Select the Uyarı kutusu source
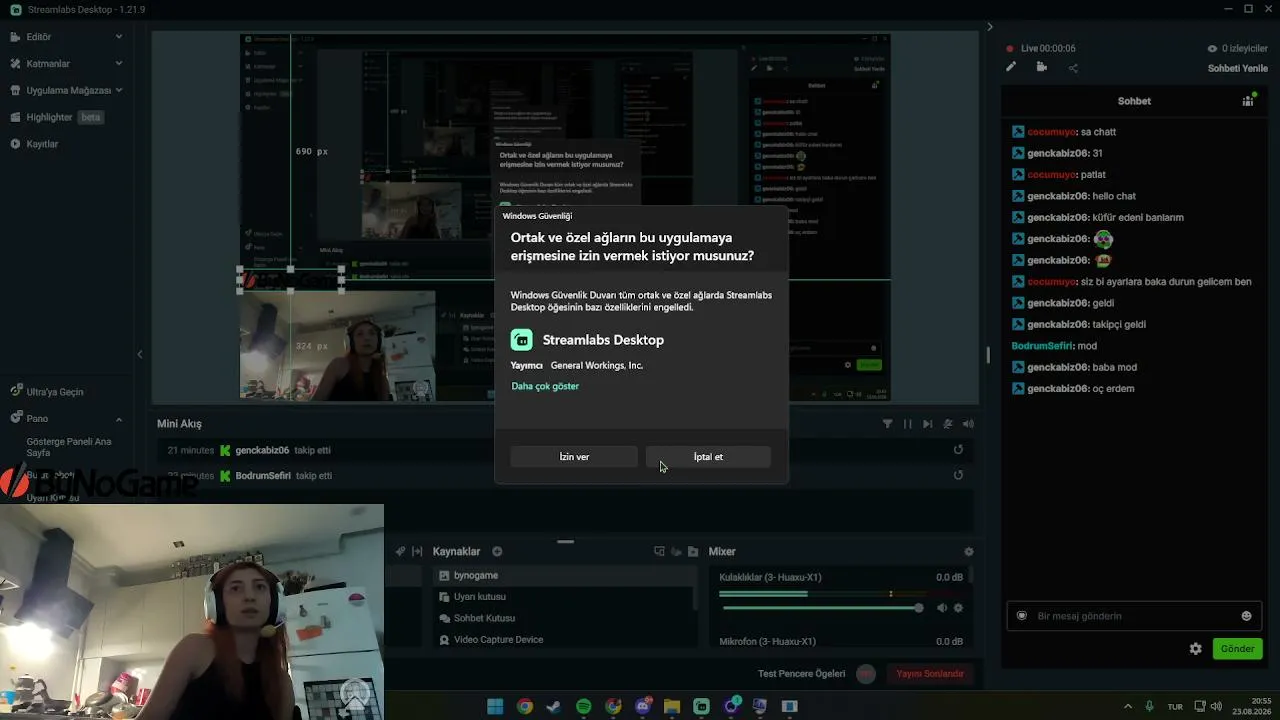Image resolution: width=1280 pixels, height=720 pixels. pyautogui.click(x=565, y=597)
